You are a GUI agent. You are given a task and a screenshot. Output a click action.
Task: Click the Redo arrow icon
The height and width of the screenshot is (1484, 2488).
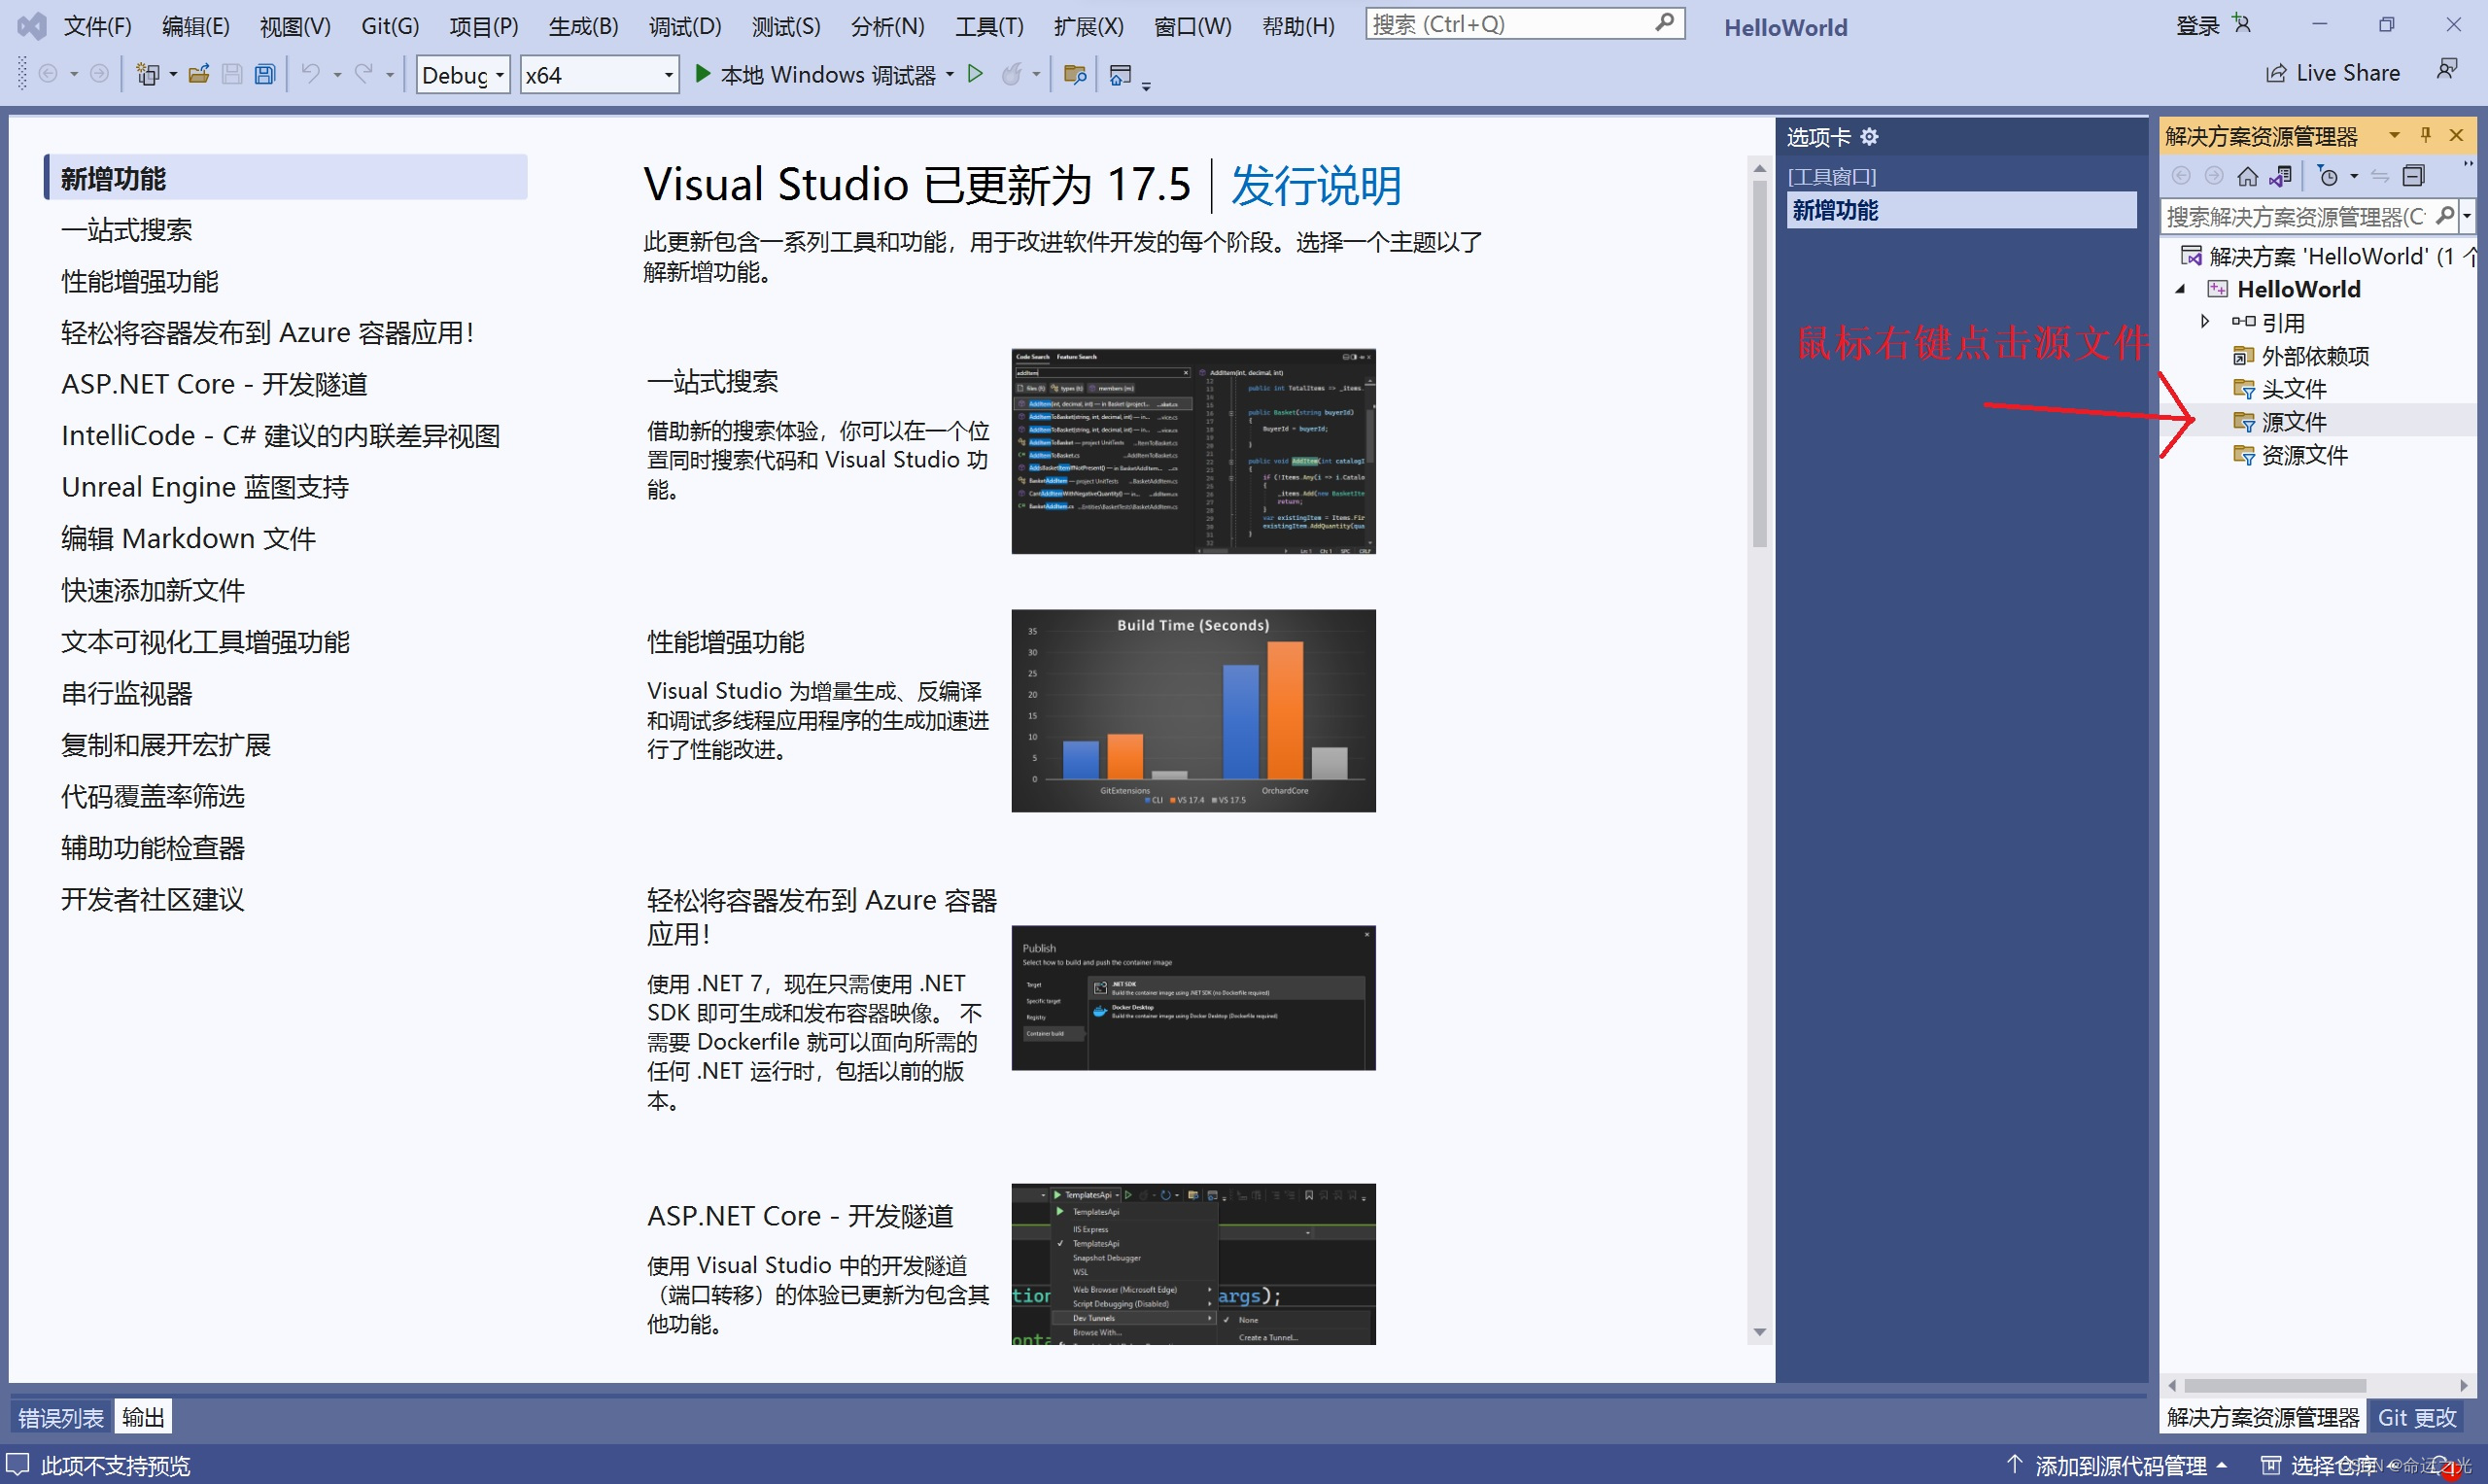pyautogui.click(x=364, y=74)
